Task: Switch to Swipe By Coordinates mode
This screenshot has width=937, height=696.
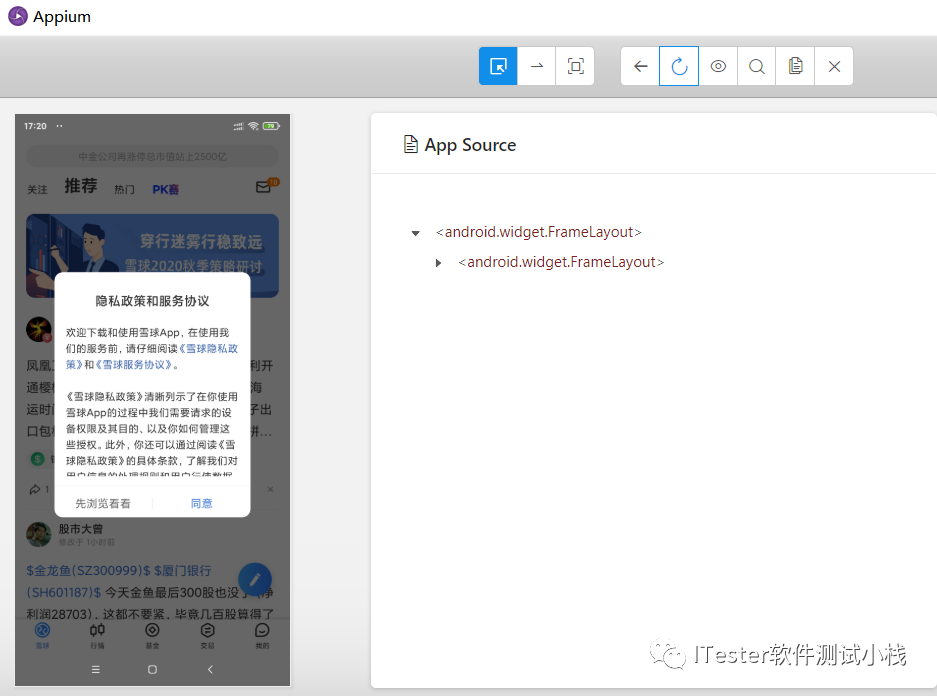Action: click(x=537, y=66)
